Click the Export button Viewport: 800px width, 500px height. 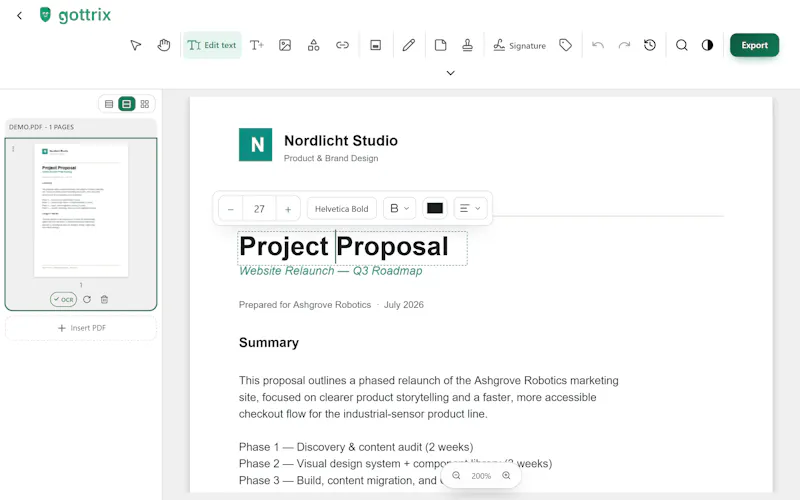(x=754, y=45)
